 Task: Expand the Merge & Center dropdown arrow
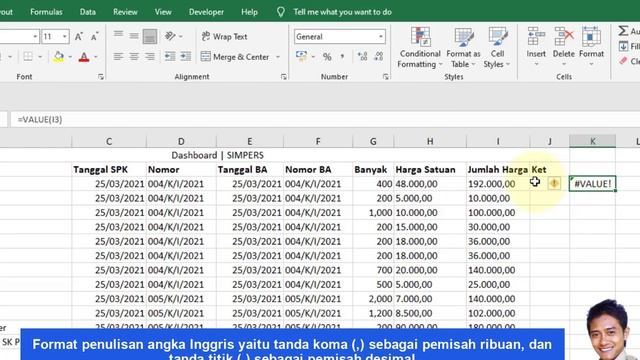(x=278, y=57)
